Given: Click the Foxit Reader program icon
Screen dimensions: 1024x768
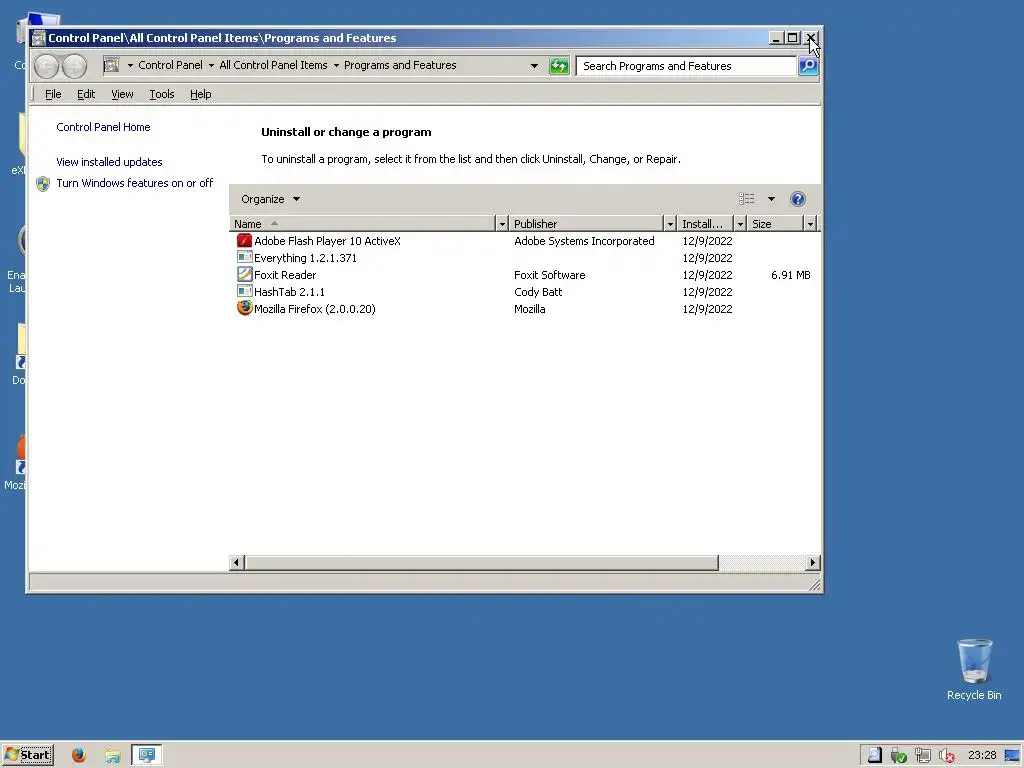Looking at the screenshot, I should tap(244, 275).
